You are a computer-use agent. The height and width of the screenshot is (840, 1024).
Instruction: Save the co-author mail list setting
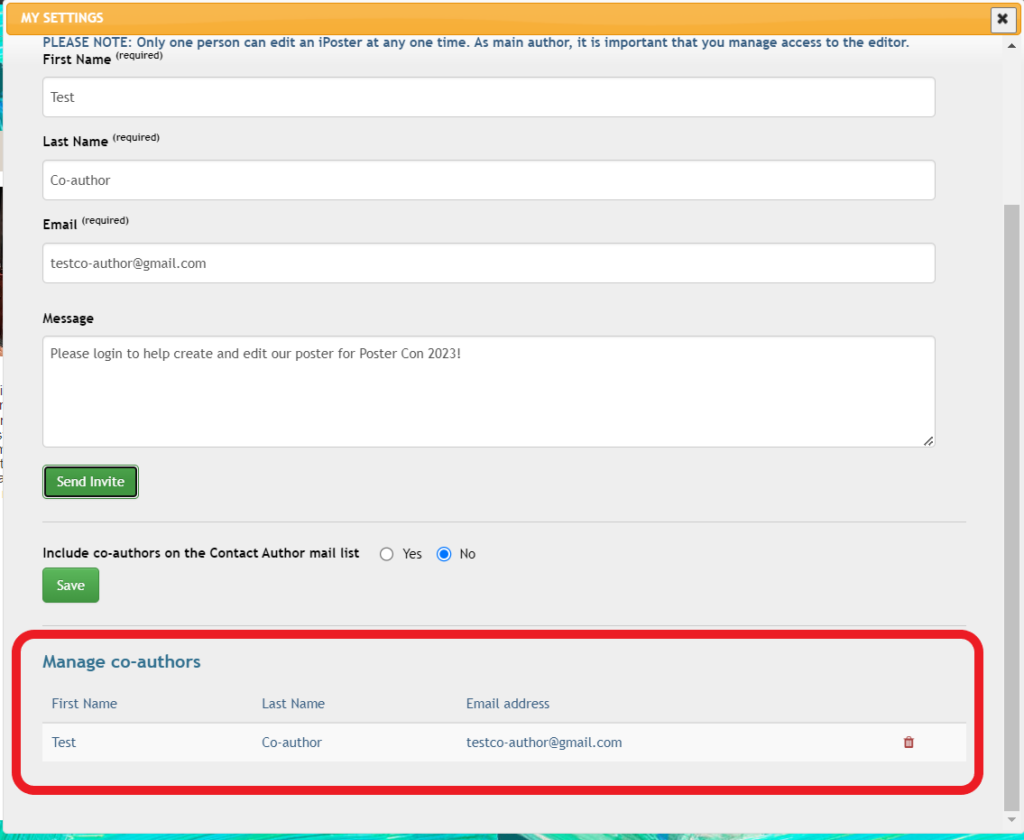pos(70,585)
